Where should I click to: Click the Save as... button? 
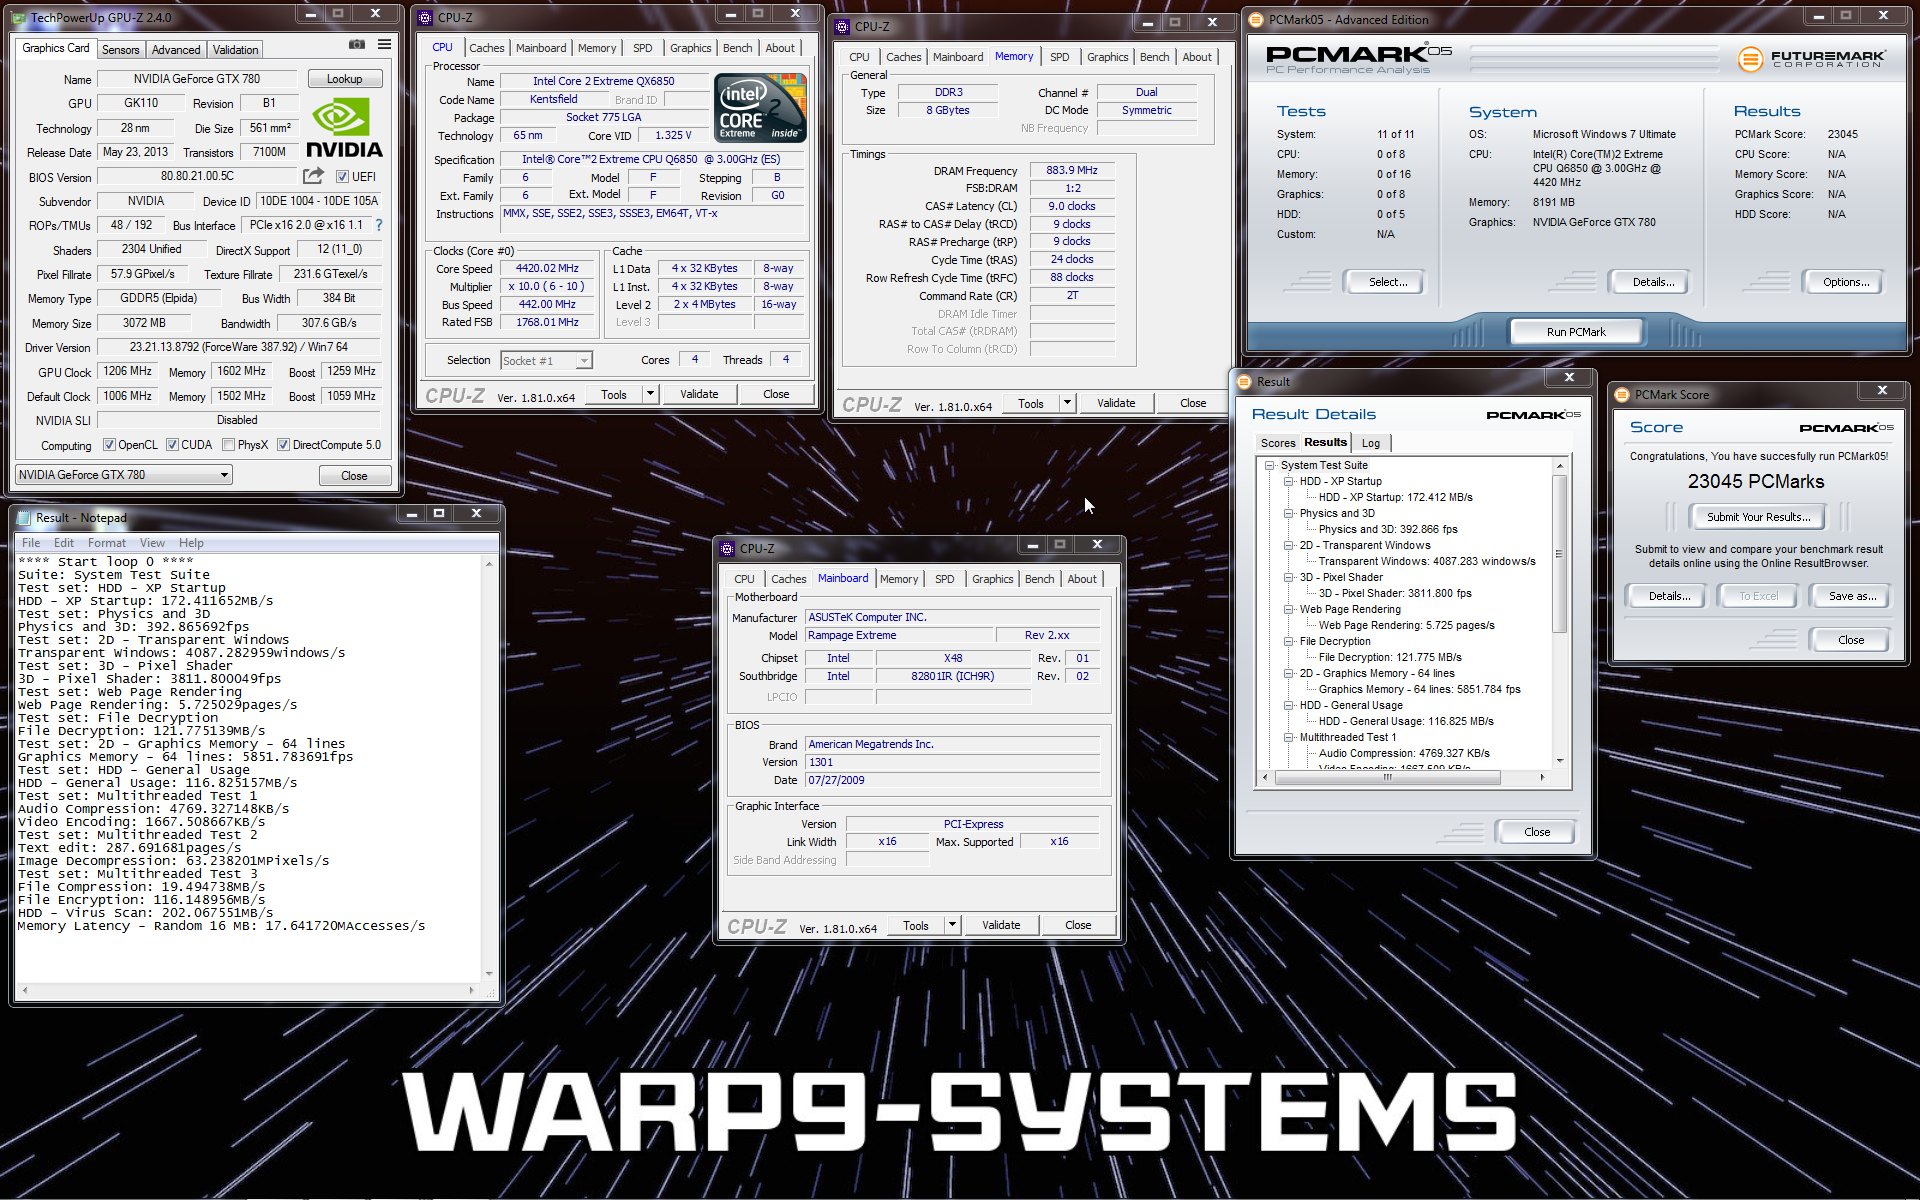tap(1852, 596)
